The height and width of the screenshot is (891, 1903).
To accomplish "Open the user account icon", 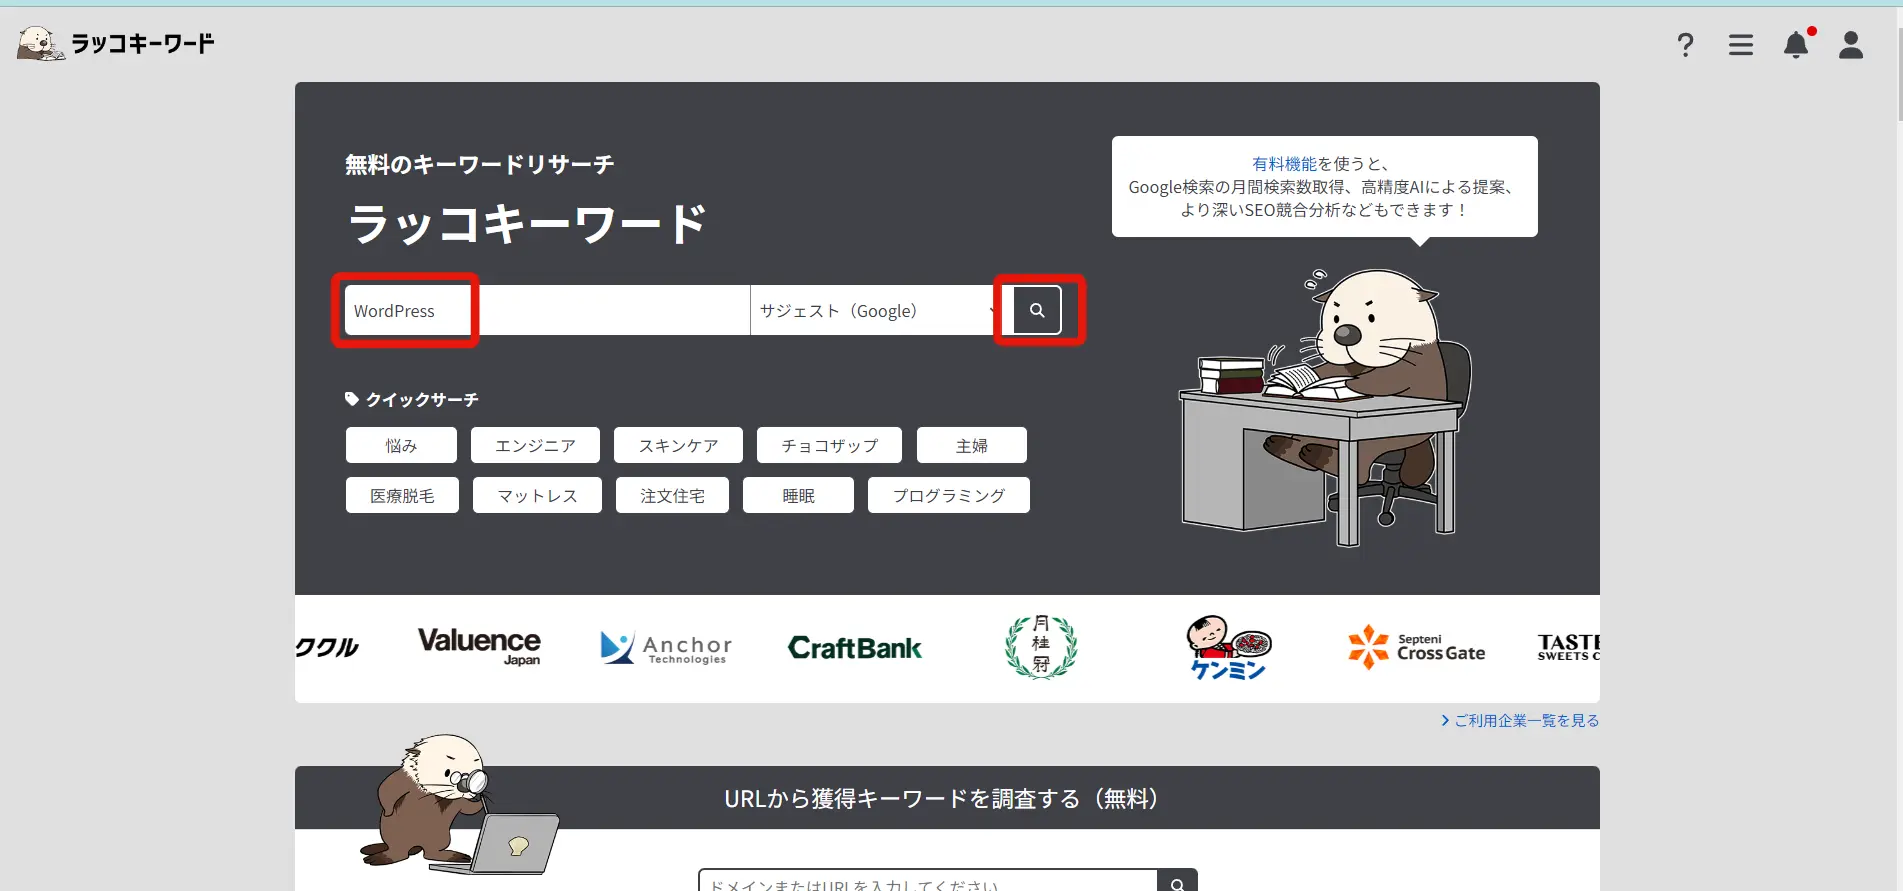I will click(x=1851, y=45).
